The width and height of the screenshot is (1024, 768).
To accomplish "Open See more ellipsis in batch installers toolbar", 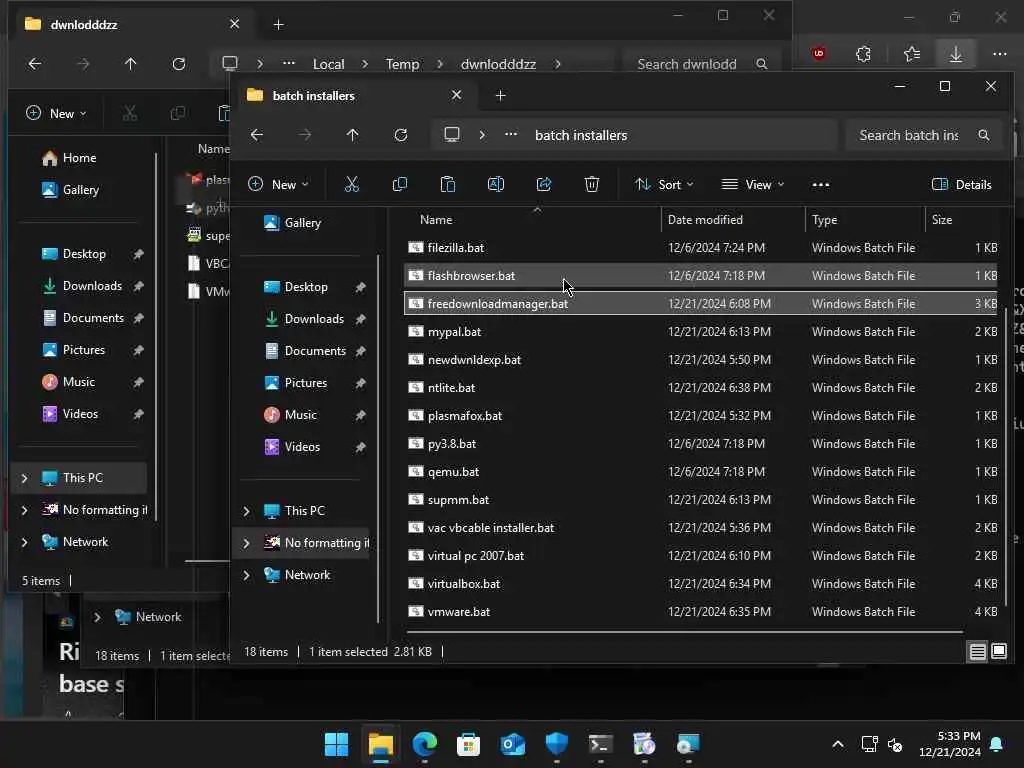I will [821, 185].
